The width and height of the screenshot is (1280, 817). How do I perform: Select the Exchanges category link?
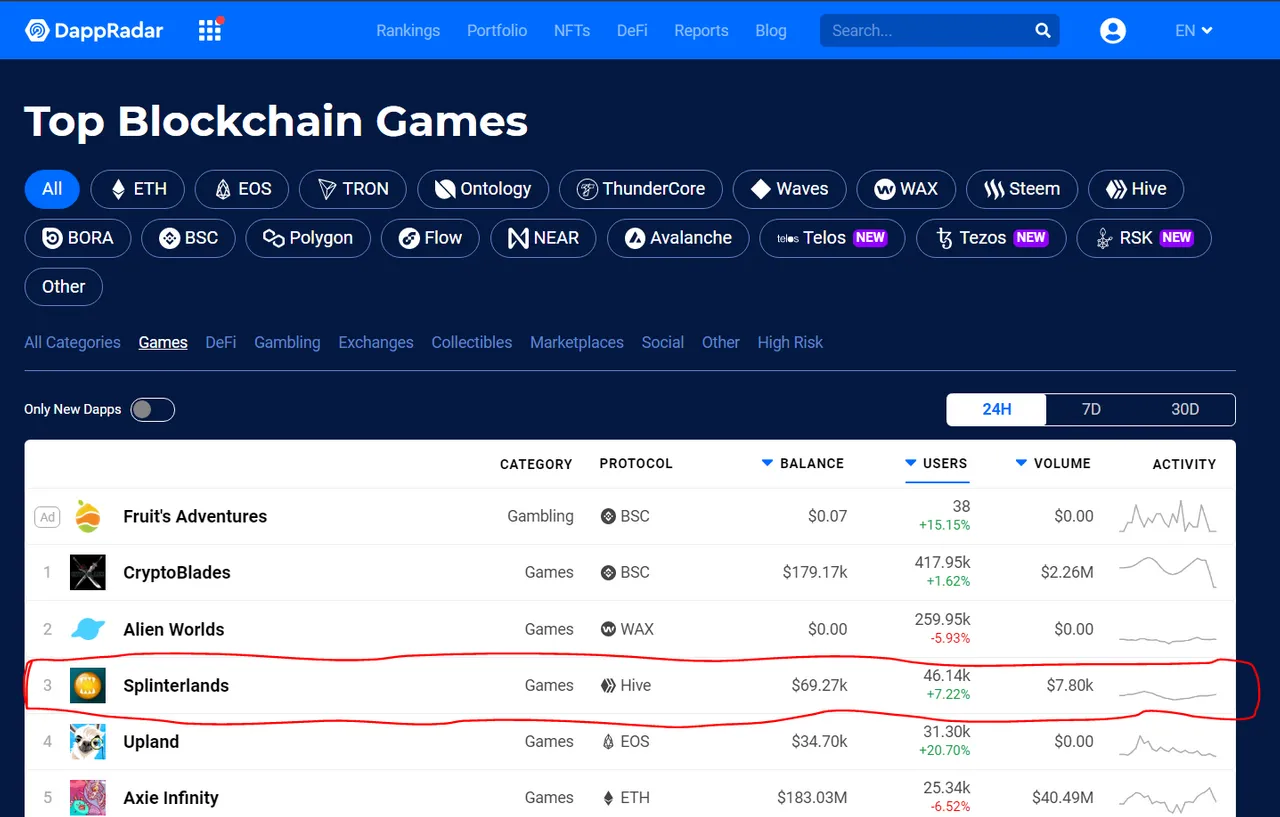pyautogui.click(x=376, y=342)
